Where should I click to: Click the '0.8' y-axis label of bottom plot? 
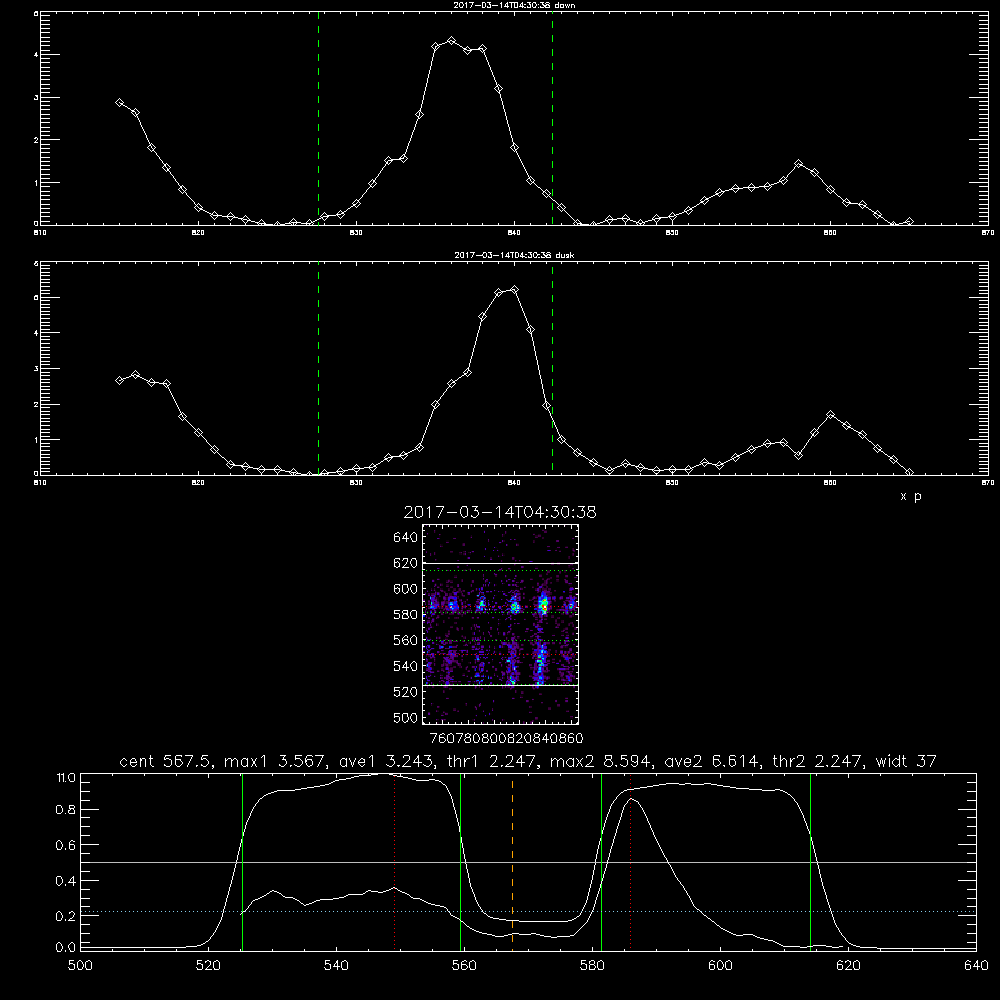(x=66, y=810)
